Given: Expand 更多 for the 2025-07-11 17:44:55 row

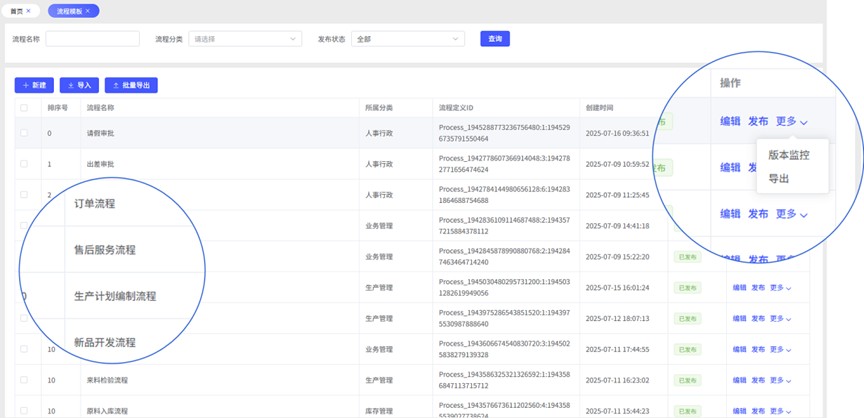Looking at the screenshot, I should click(x=780, y=349).
